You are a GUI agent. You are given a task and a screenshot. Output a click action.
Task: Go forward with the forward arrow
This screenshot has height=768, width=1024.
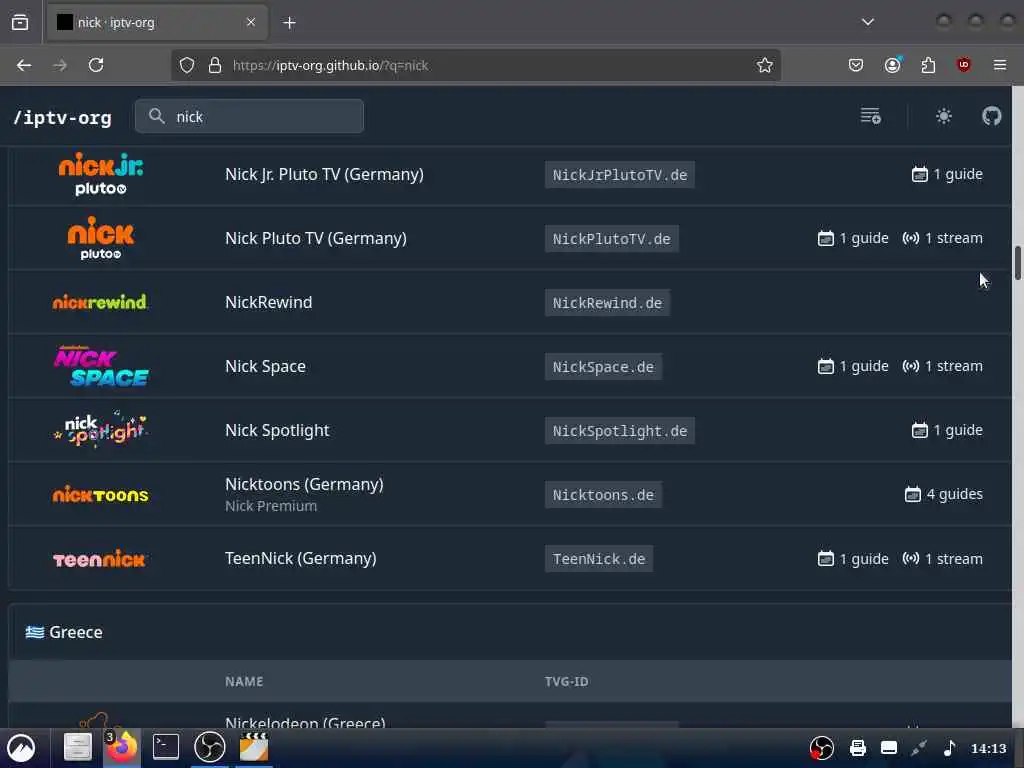60,65
